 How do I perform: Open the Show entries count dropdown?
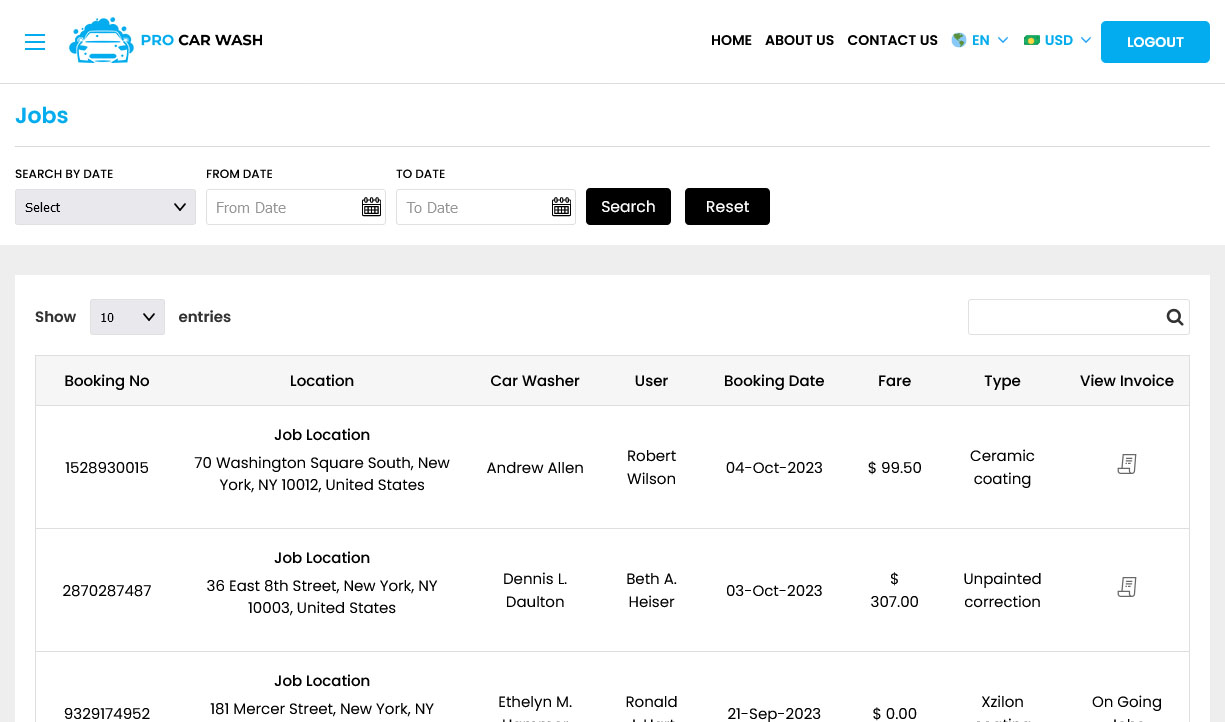127,317
